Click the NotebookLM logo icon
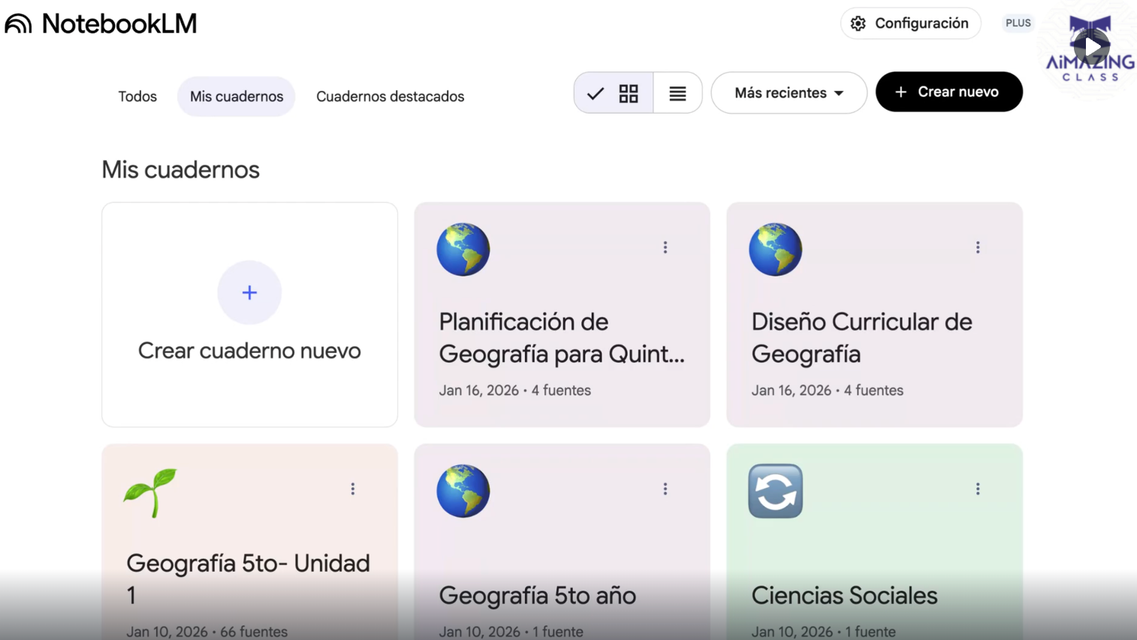 point(19,24)
